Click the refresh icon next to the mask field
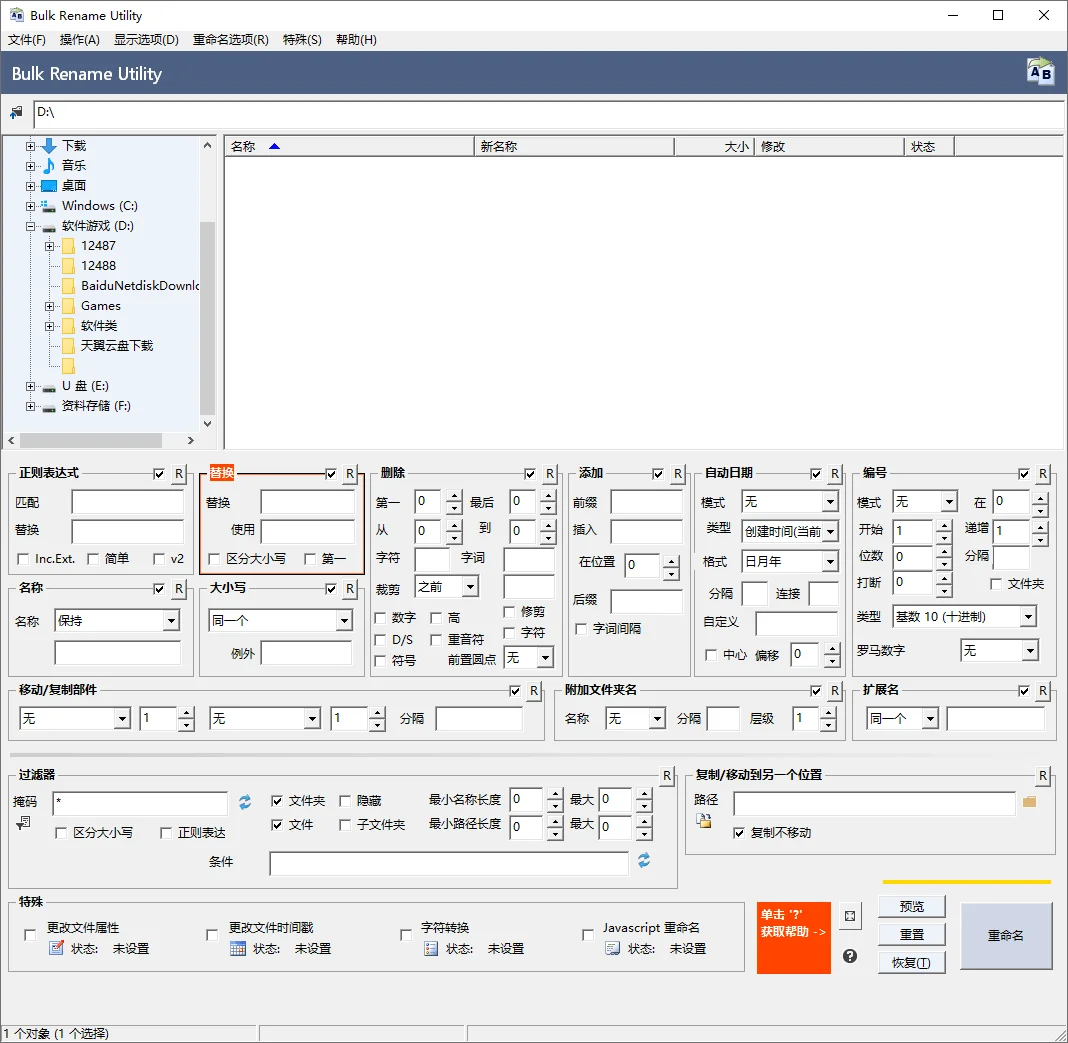The height and width of the screenshot is (1043, 1068). point(243,803)
